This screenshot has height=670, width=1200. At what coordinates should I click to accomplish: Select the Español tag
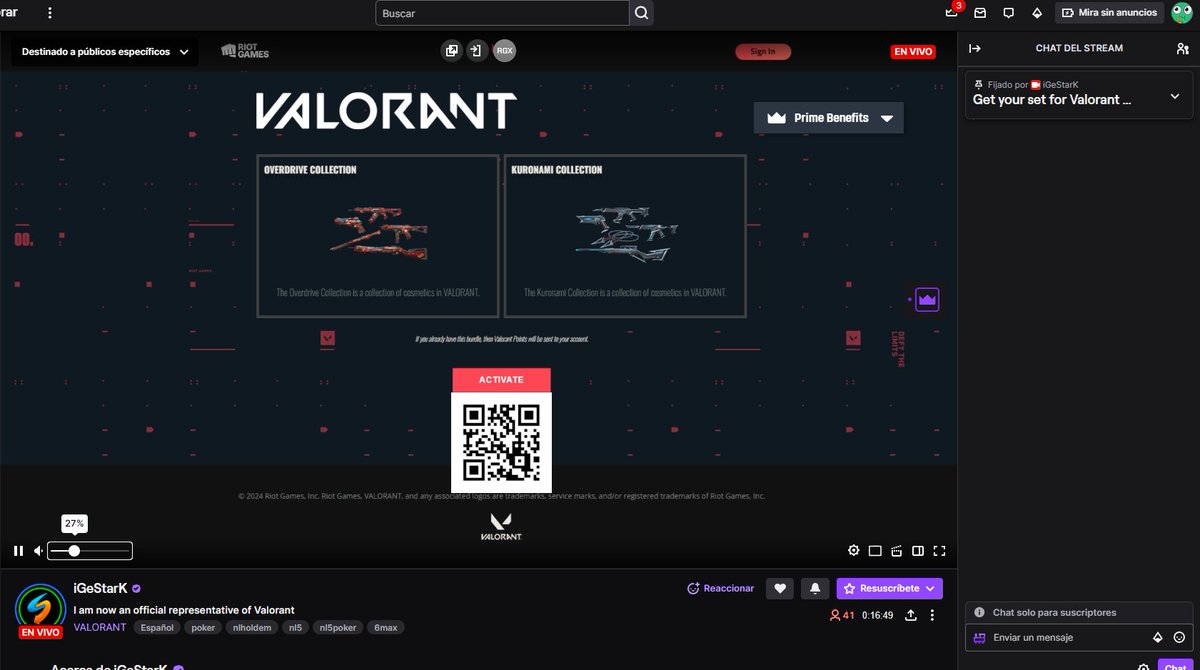pyautogui.click(x=157, y=628)
